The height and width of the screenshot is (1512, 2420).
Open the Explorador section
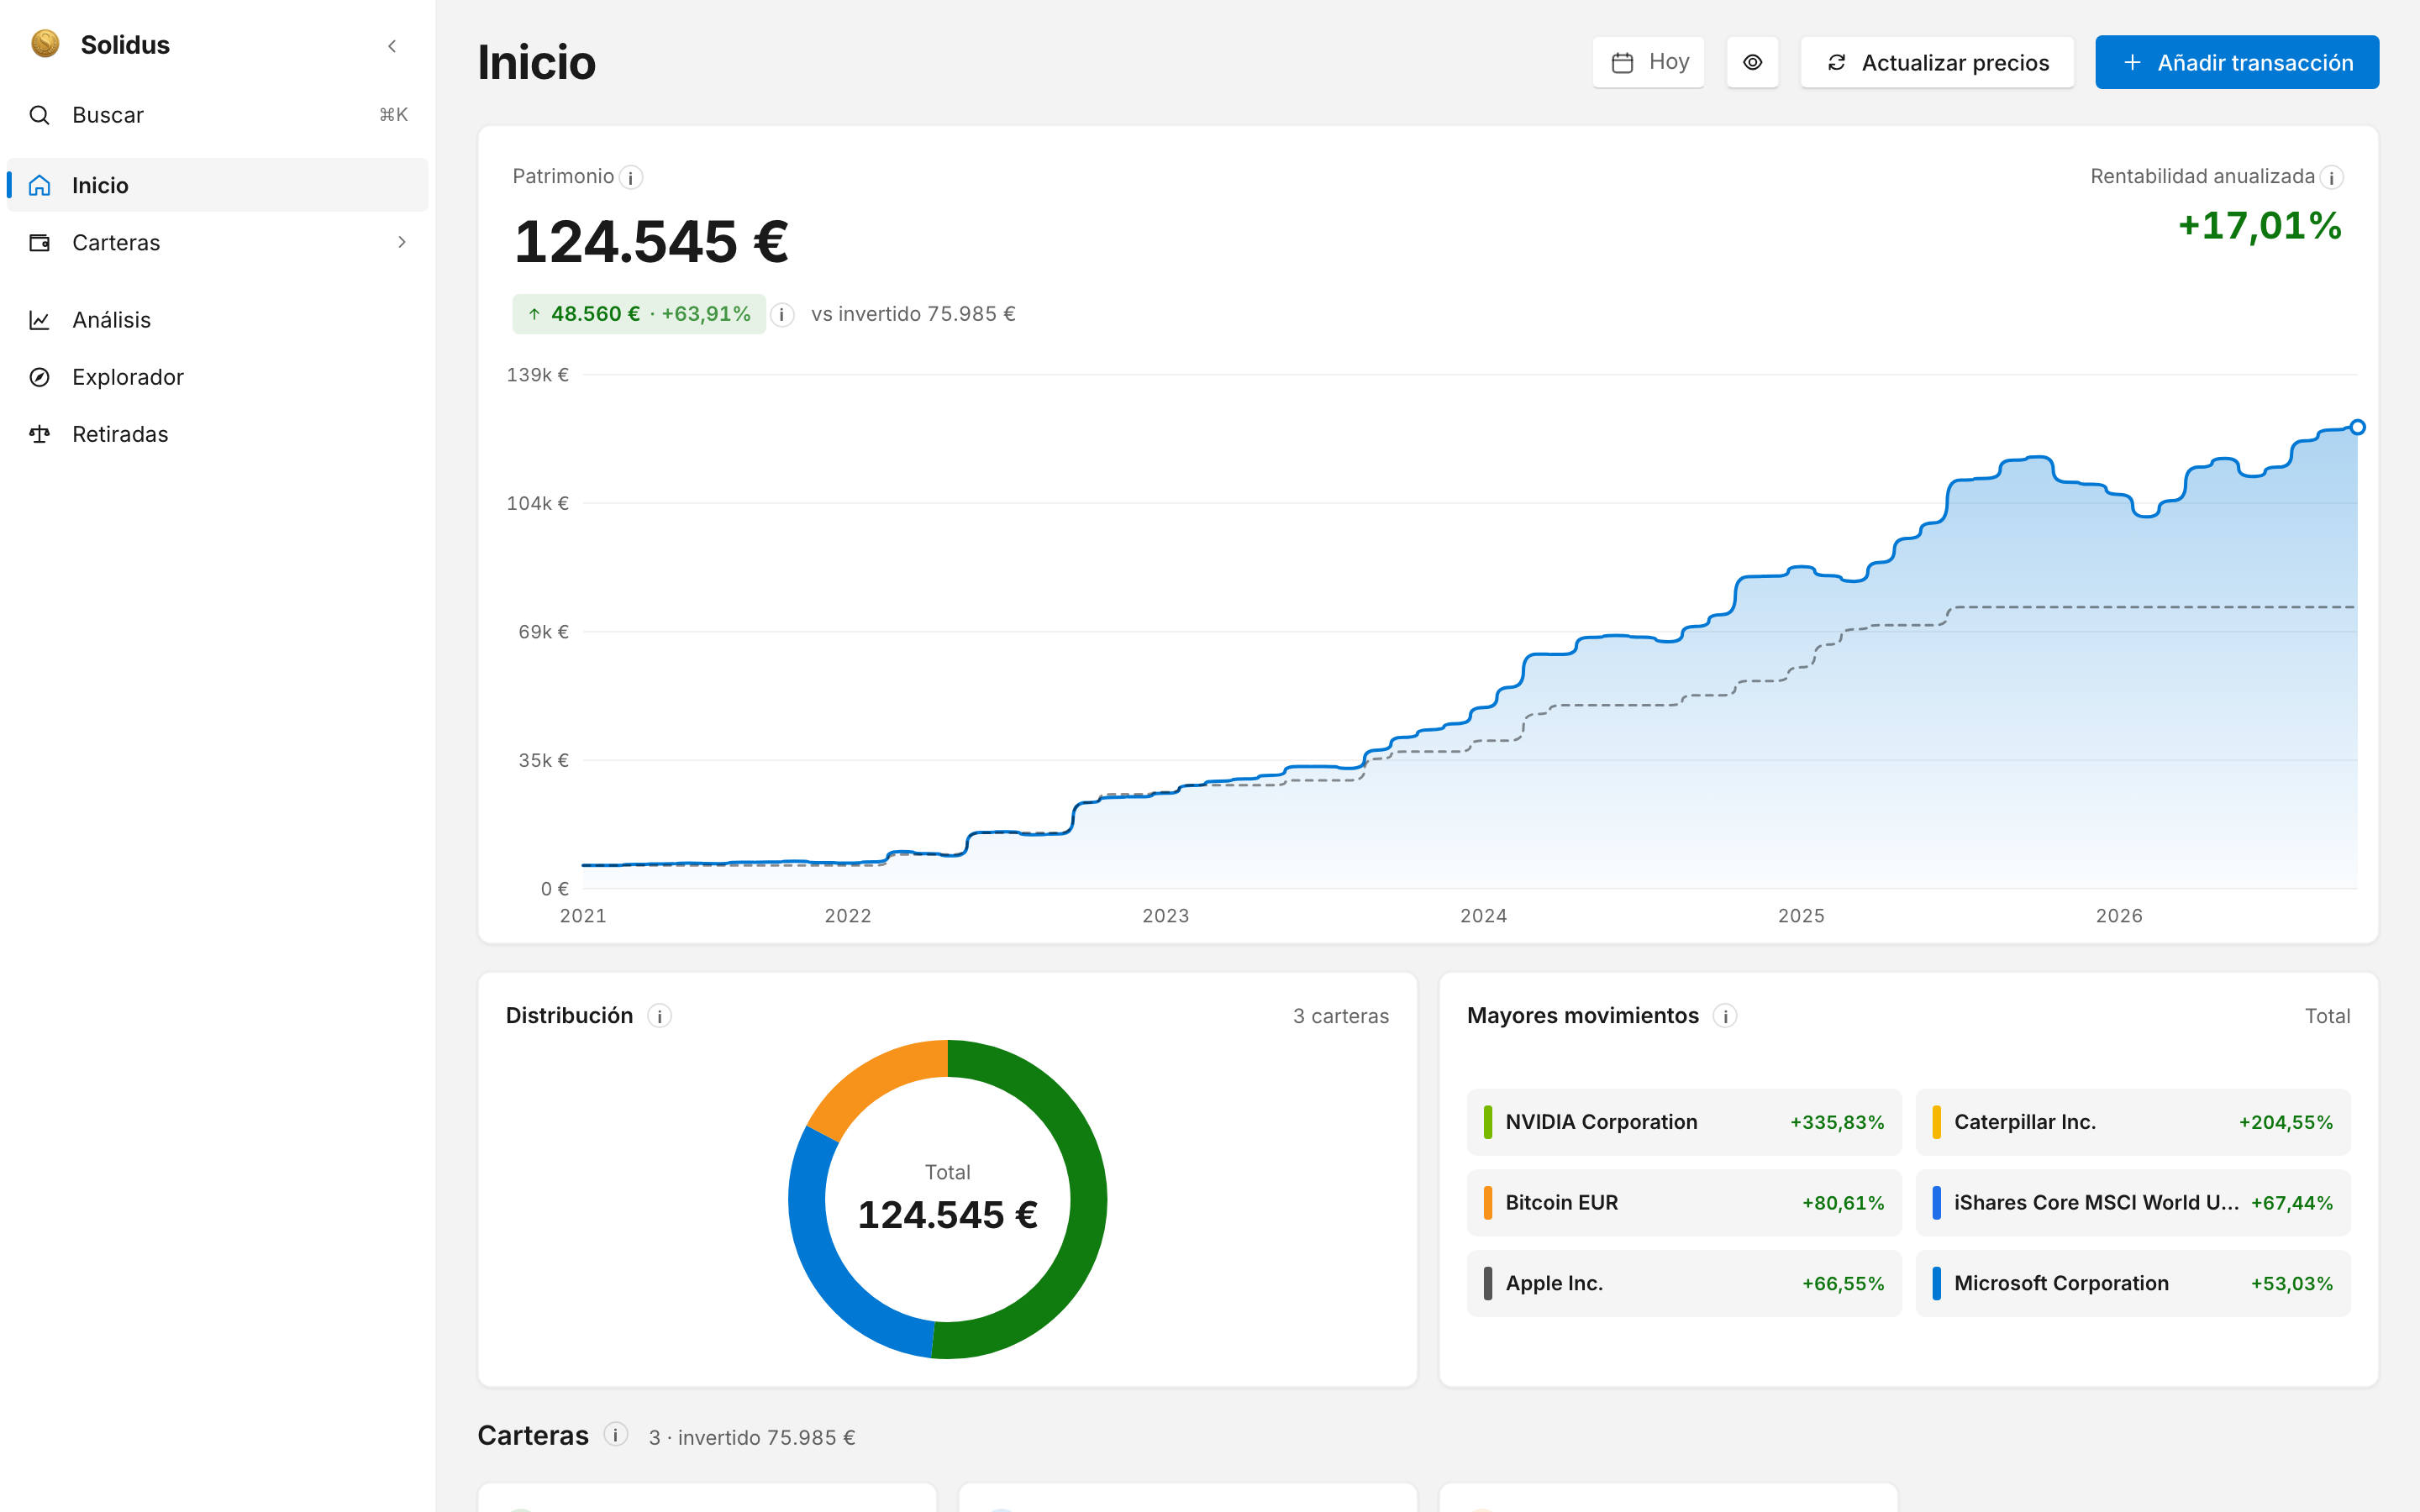pyautogui.click(x=217, y=377)
